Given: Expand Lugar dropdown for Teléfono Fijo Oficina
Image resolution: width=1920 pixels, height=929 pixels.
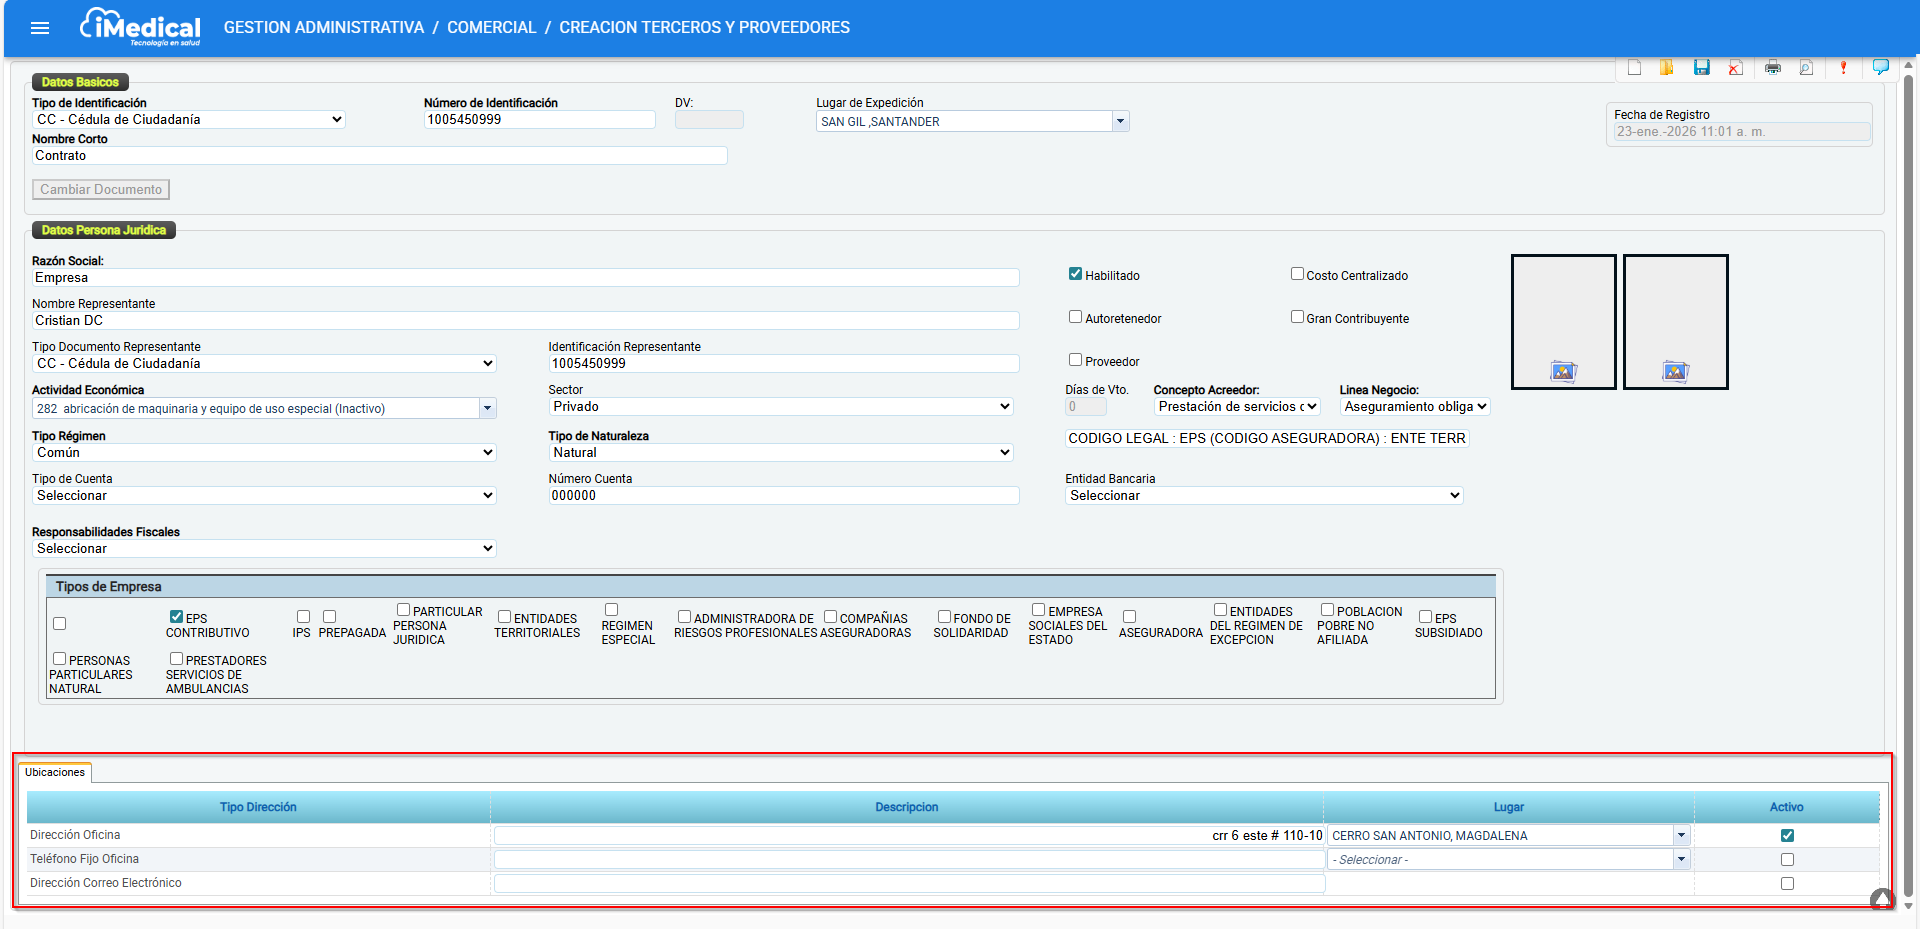Looking at the screenshot, I should [x=1681, y=860].
